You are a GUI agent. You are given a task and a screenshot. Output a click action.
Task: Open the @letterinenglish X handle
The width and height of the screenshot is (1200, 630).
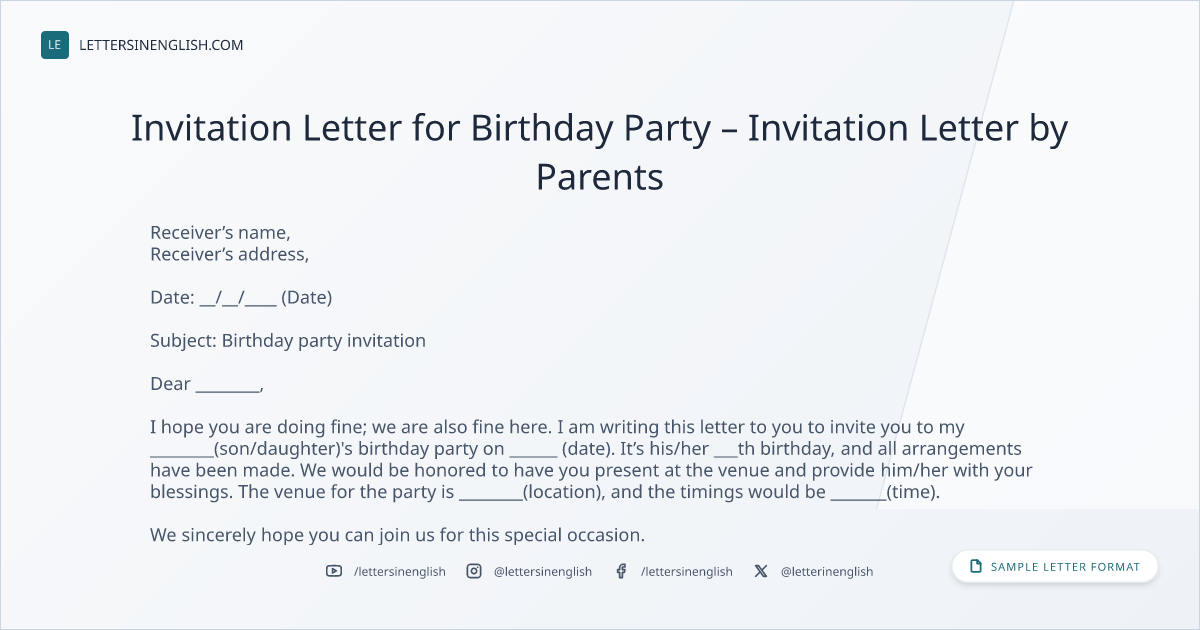(827, 571)
